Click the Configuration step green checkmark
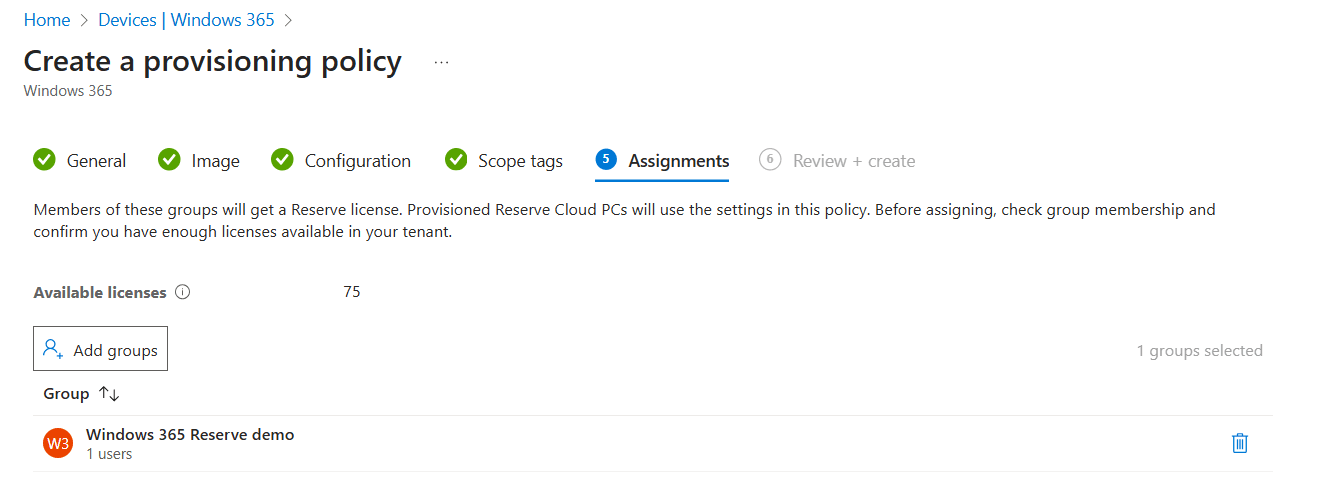Screen dimensions: 1317x493 click(x=282, y=160)
